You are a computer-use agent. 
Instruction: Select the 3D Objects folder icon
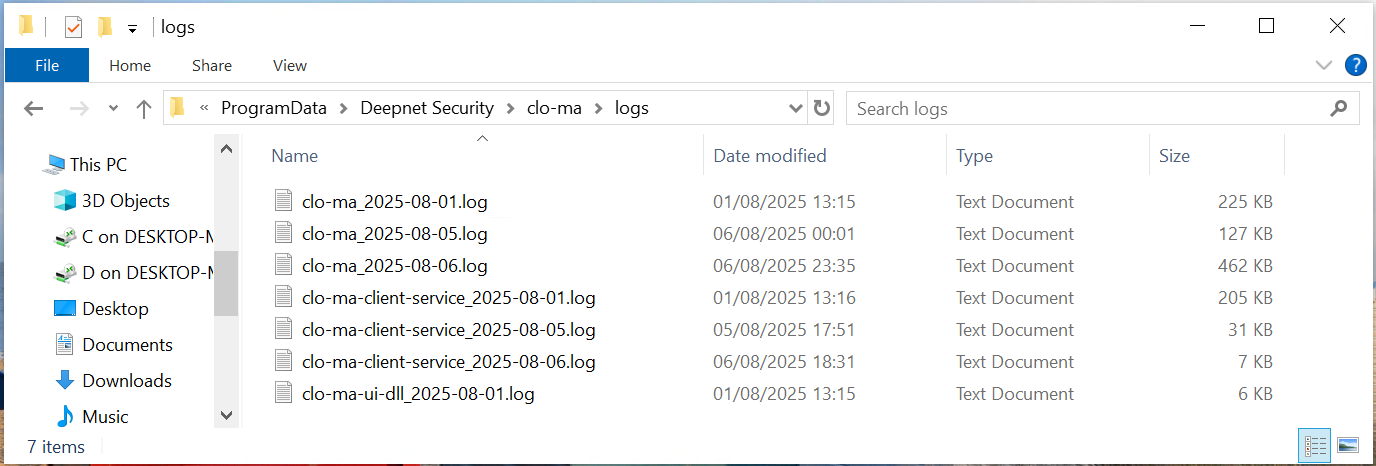coord(65,201)
